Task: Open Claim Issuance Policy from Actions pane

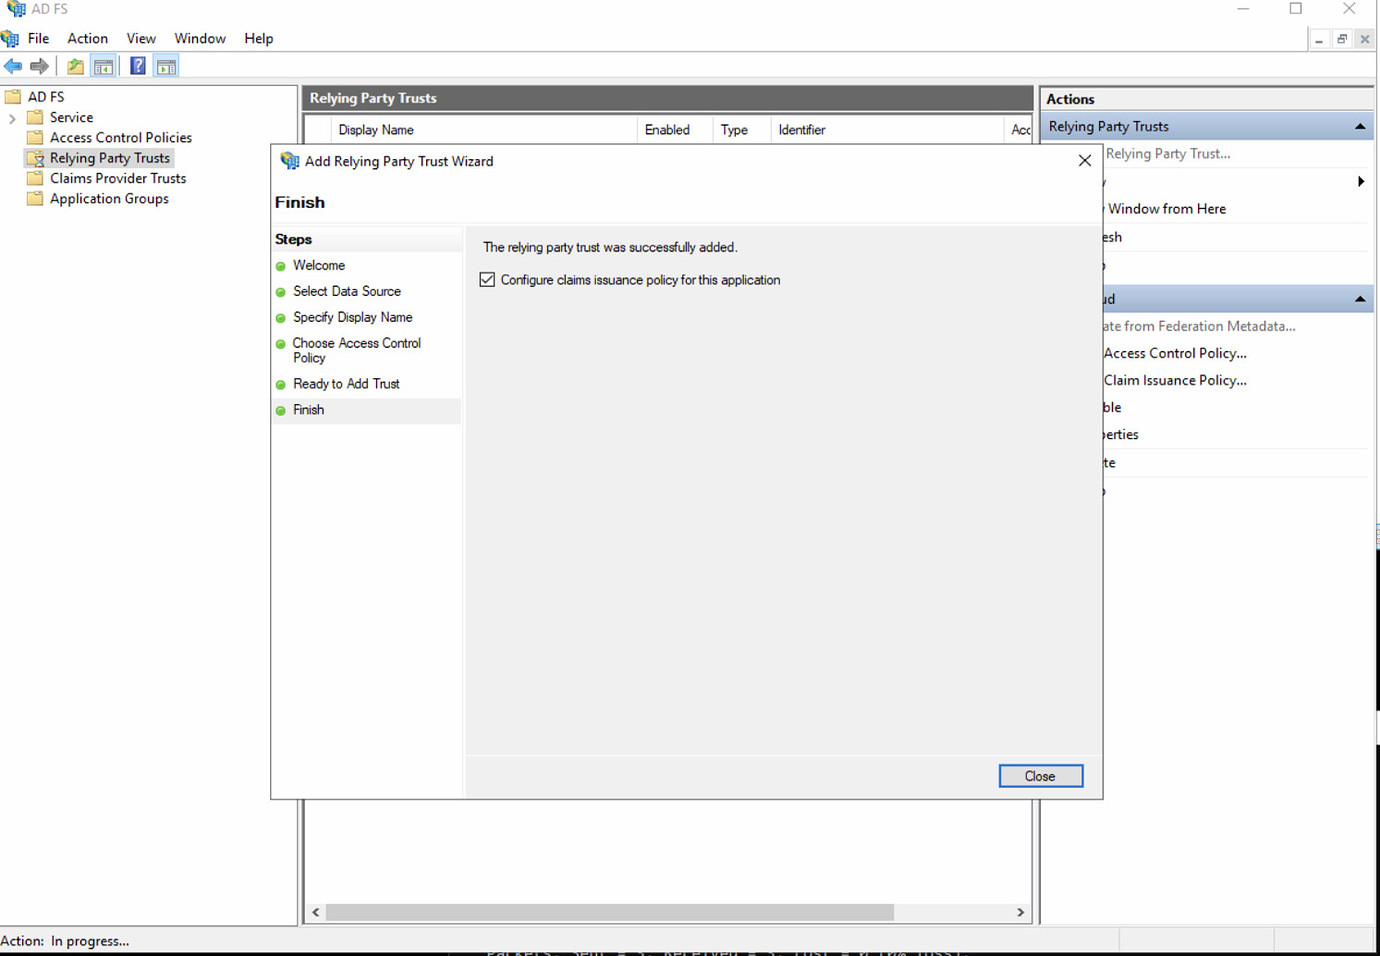Action: [x=1175, y=380]
